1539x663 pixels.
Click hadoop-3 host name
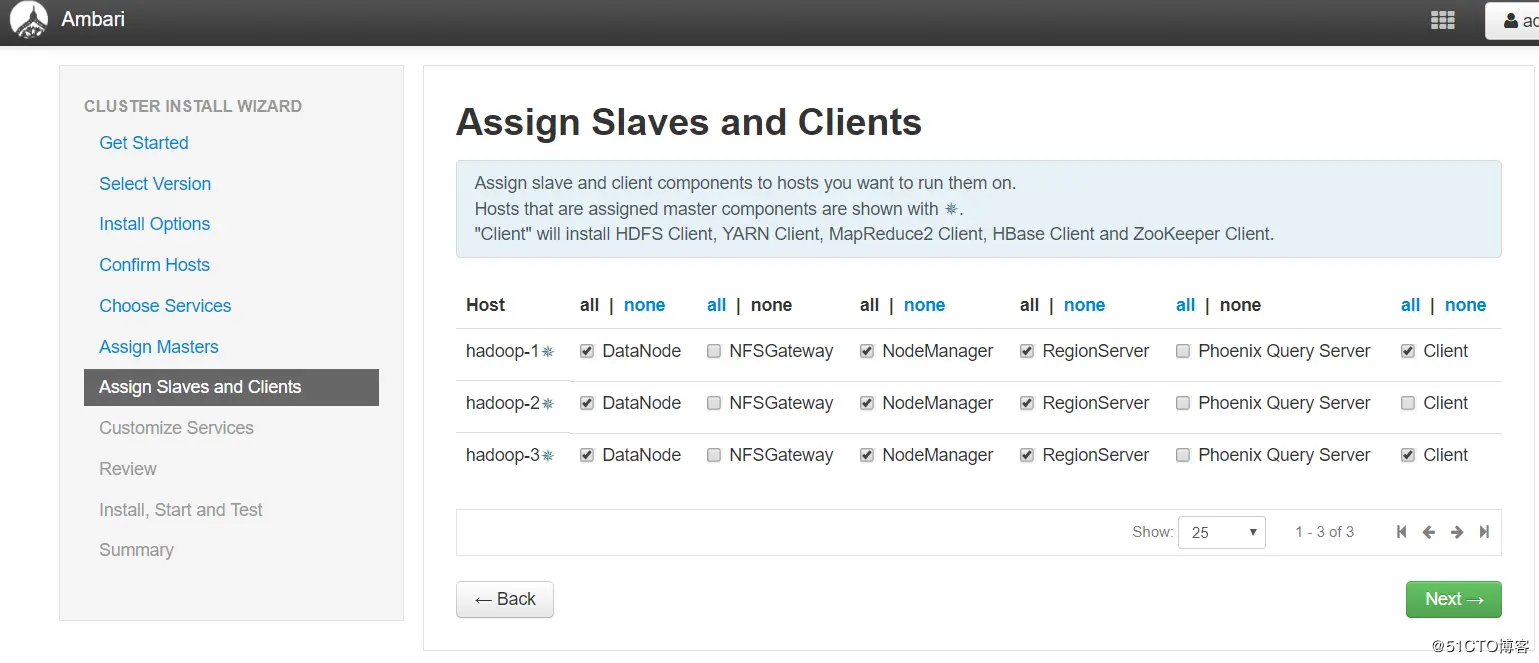point(502,455)
